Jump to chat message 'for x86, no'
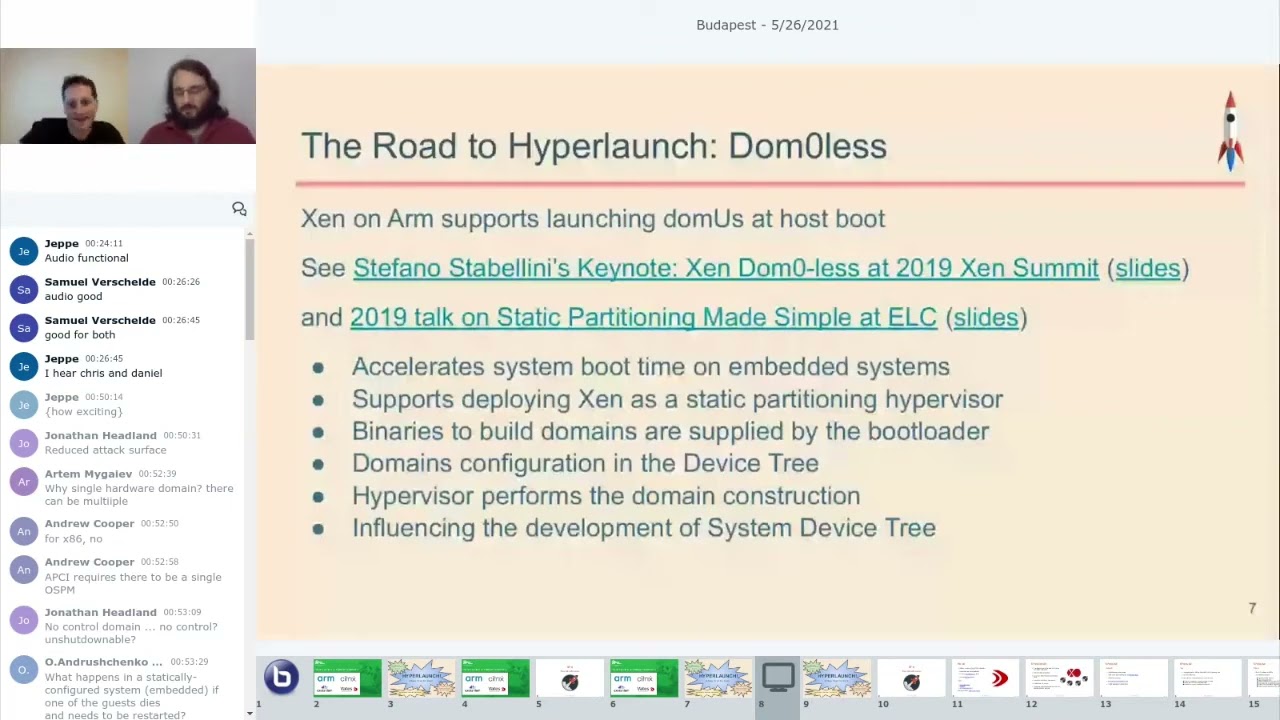Image resolution: width=1280 pixels, height=720 pixels. (74, 538)
